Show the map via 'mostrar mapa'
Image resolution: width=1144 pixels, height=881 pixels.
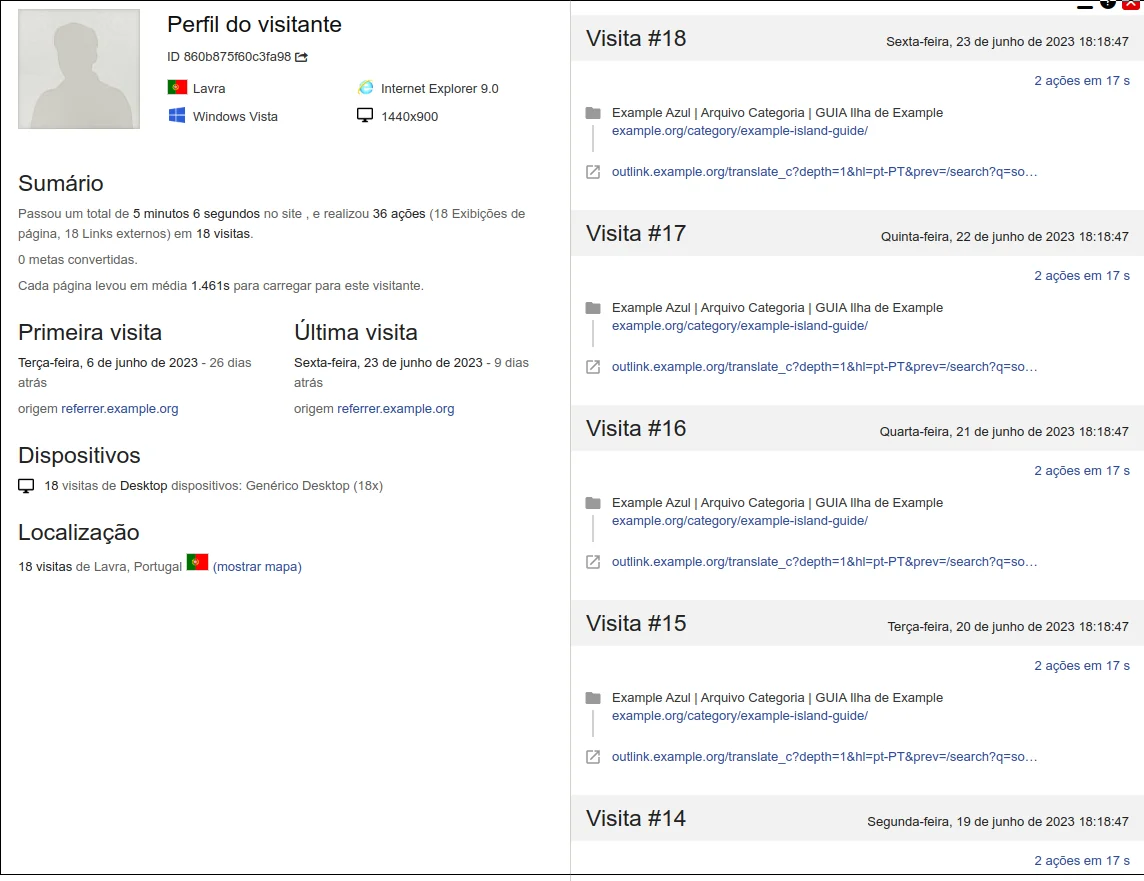pos(257,567)
